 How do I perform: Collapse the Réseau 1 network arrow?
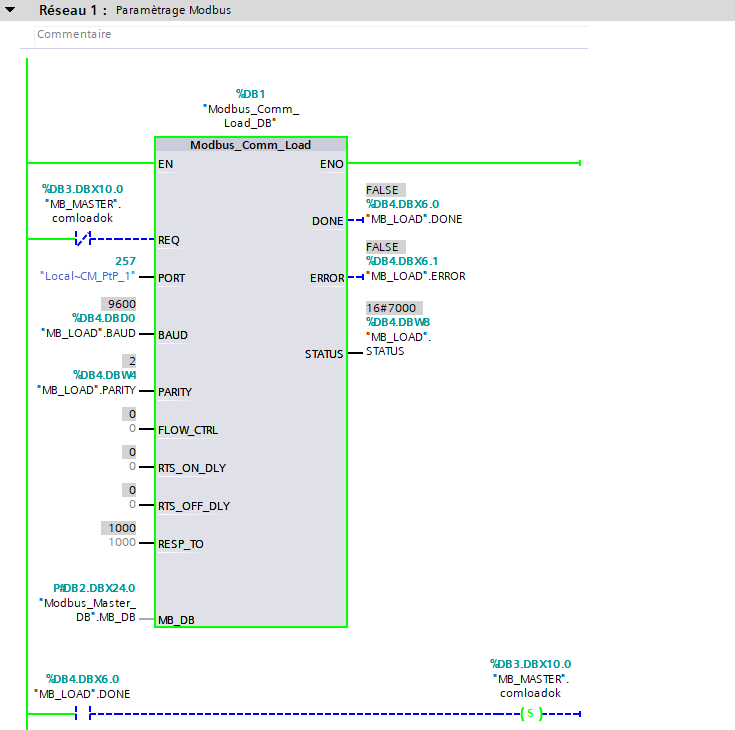click(x=11, y=10)
